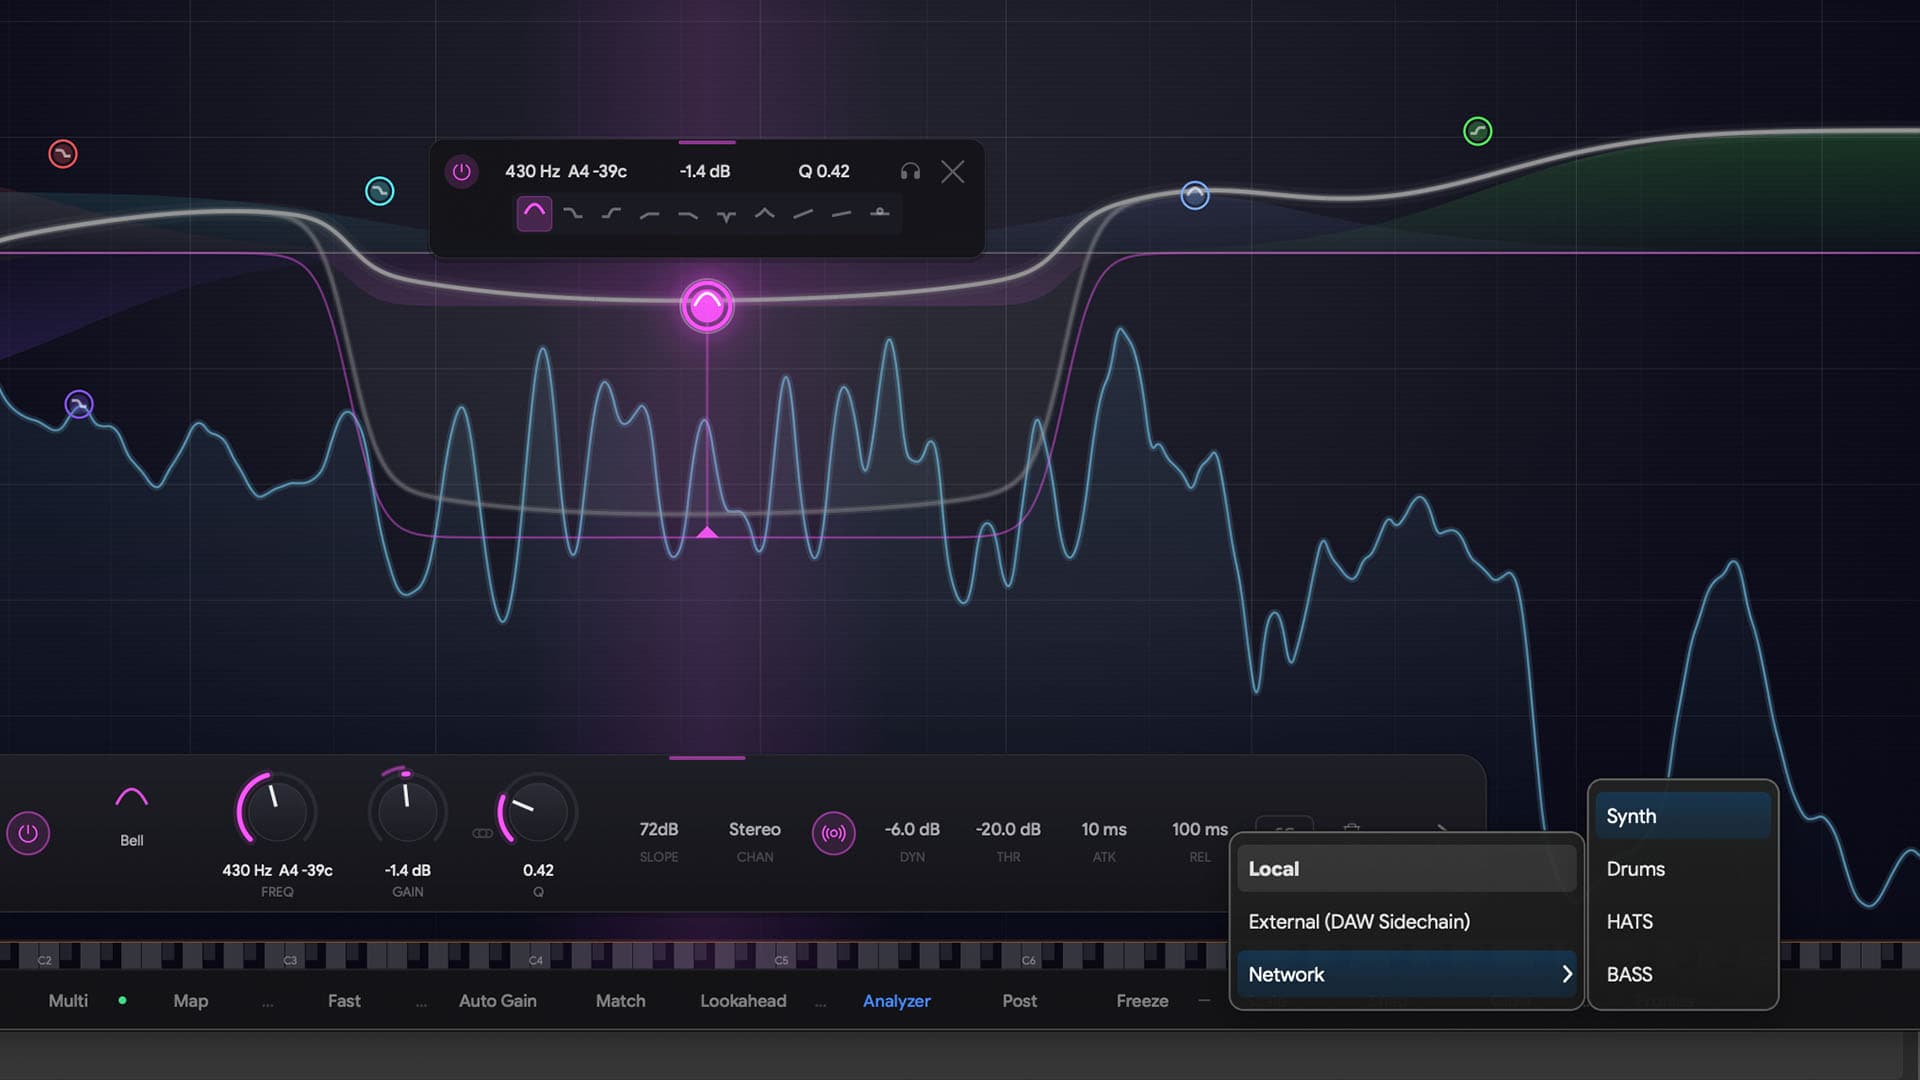Viewport: 1920px width, 1080px height.
Task: Toggle the band power button in bottom panel
Action: [29, 833]
